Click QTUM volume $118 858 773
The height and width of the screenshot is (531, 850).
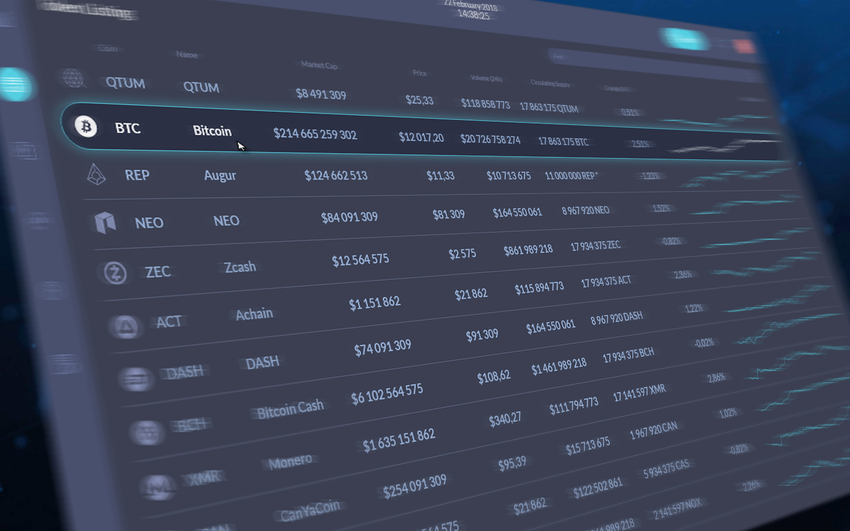(x=485, y=103)
